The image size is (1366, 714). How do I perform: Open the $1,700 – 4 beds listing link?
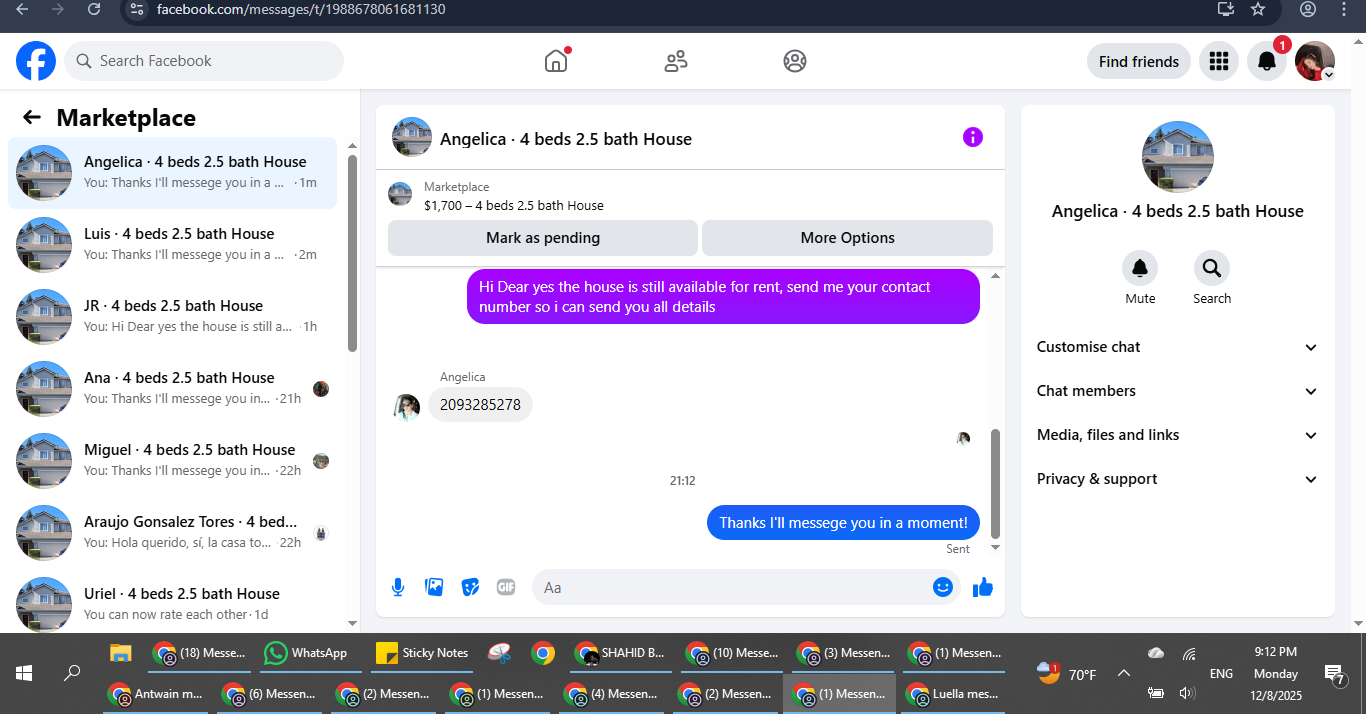pos(514,205)
